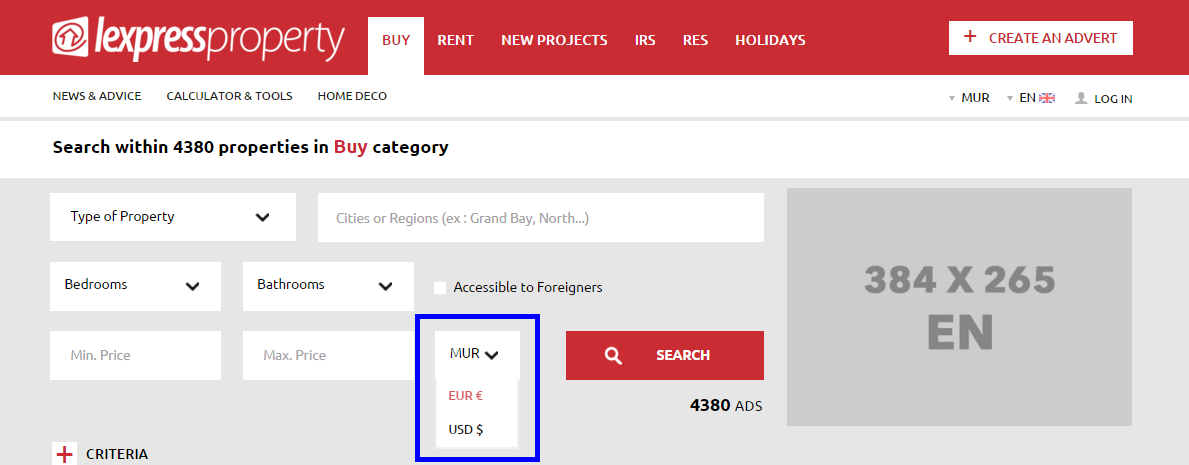Click the red SEARCH button
Screen dimensions: 1189x465
[x=664, y=355]
